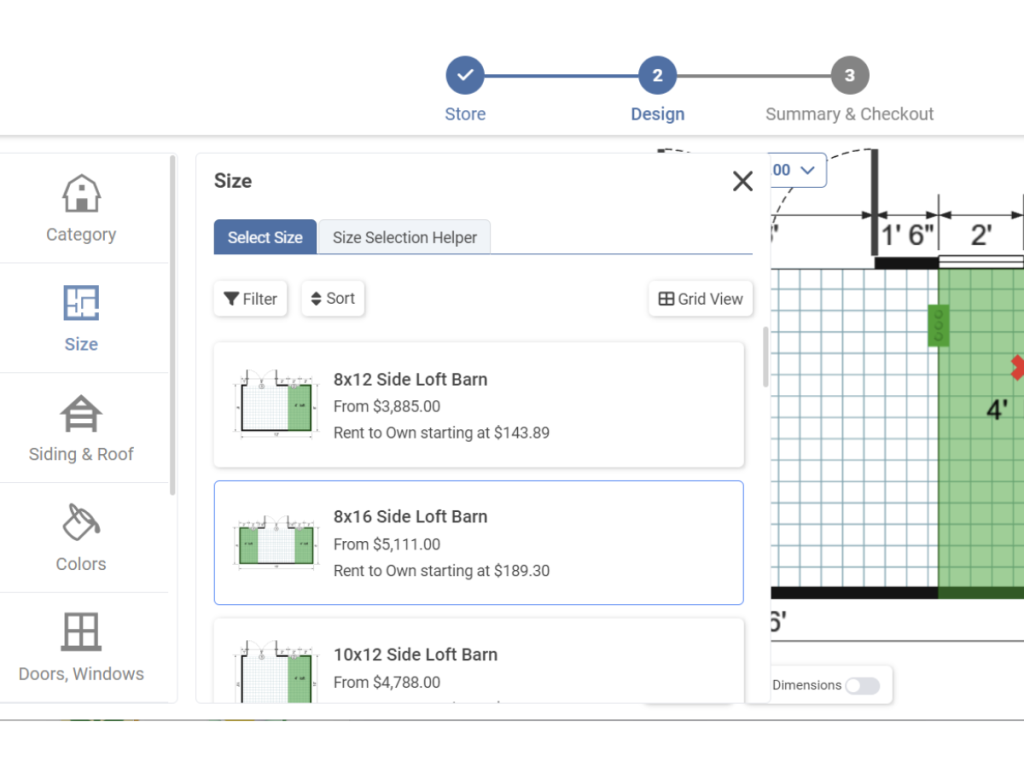Select the Select Size tab
1024x768 pixels.
[265, 237]
